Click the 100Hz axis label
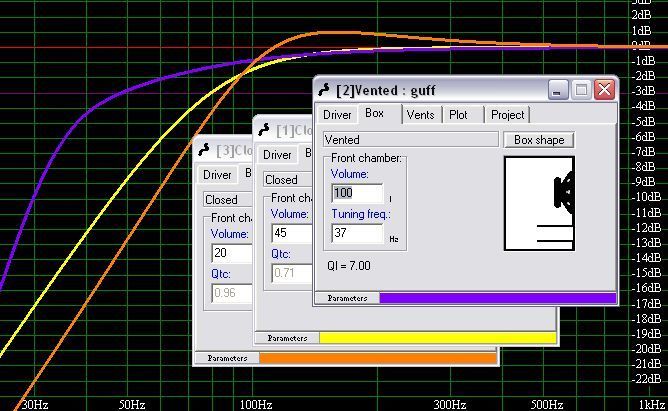The image size is (668, 411). (x=256, y=404)
